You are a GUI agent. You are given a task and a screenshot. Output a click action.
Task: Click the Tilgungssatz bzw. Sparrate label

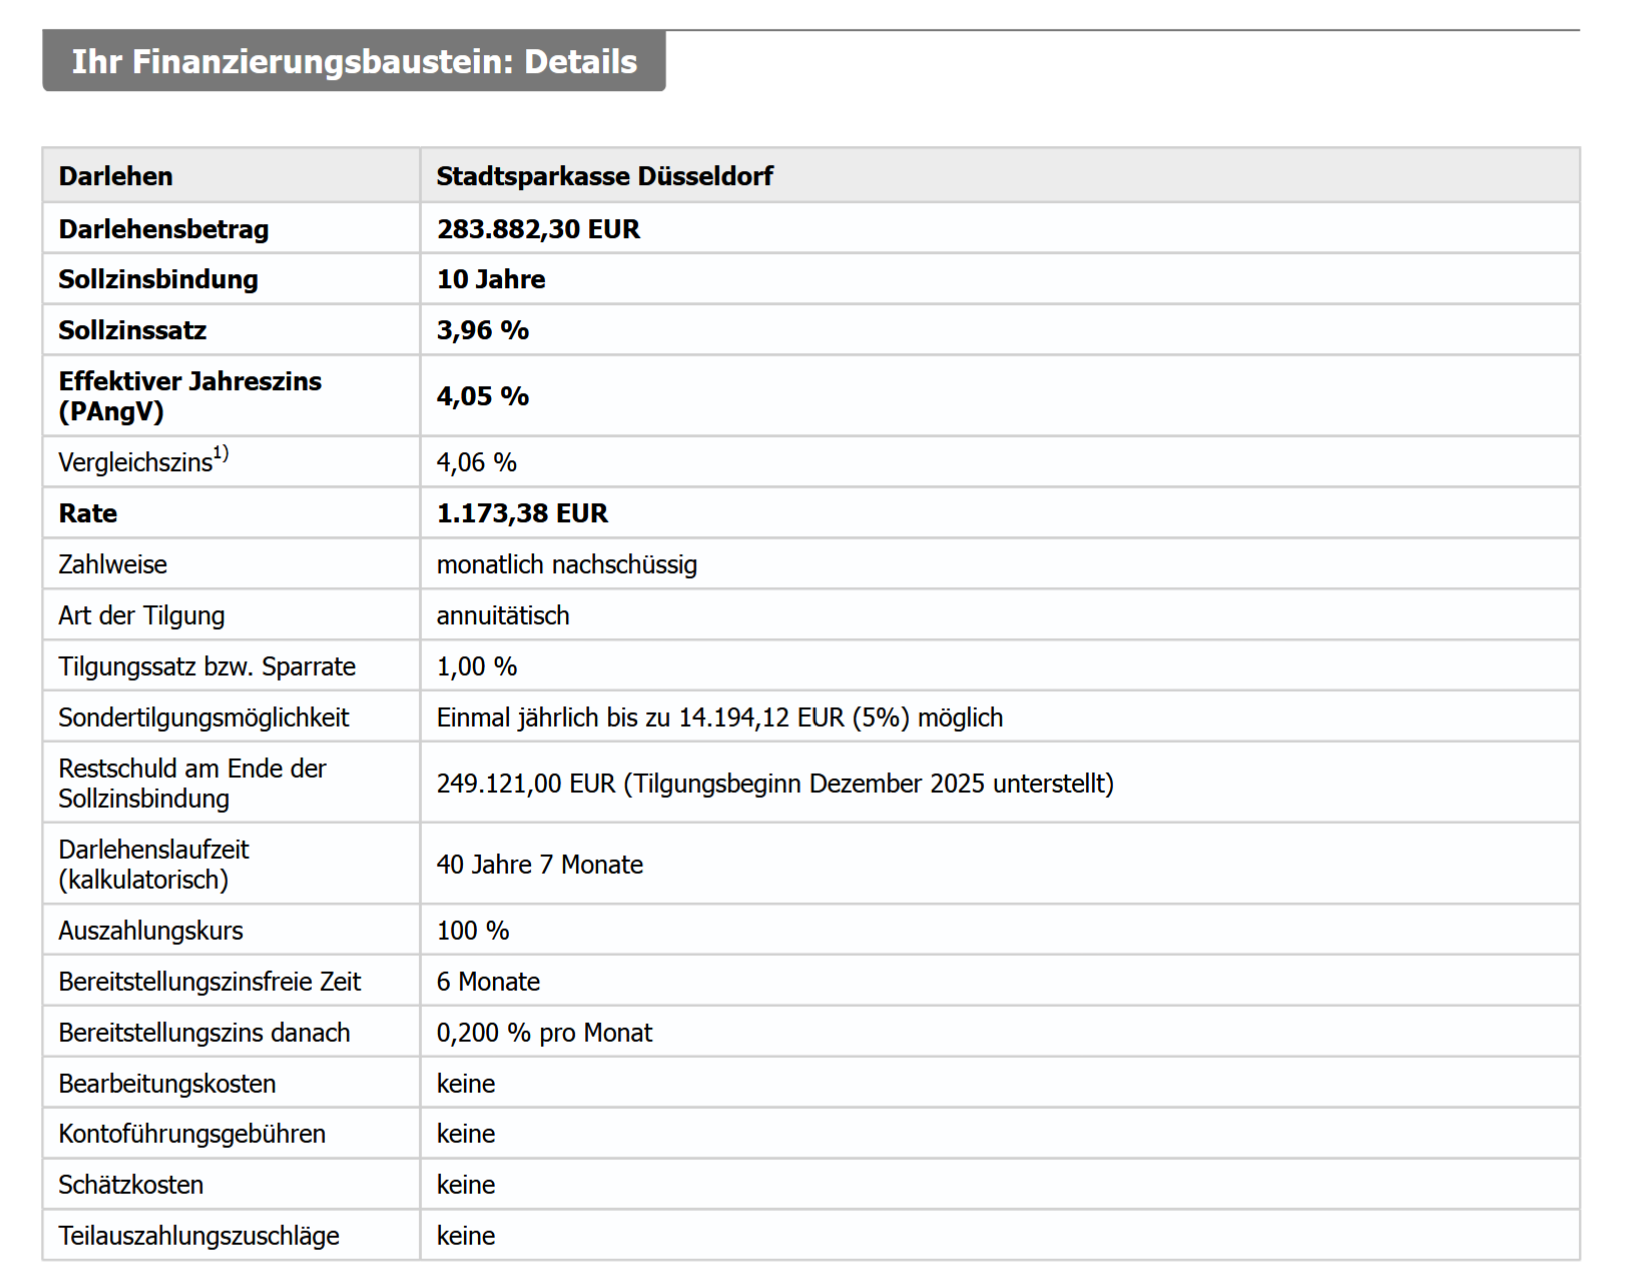[206, 667]
